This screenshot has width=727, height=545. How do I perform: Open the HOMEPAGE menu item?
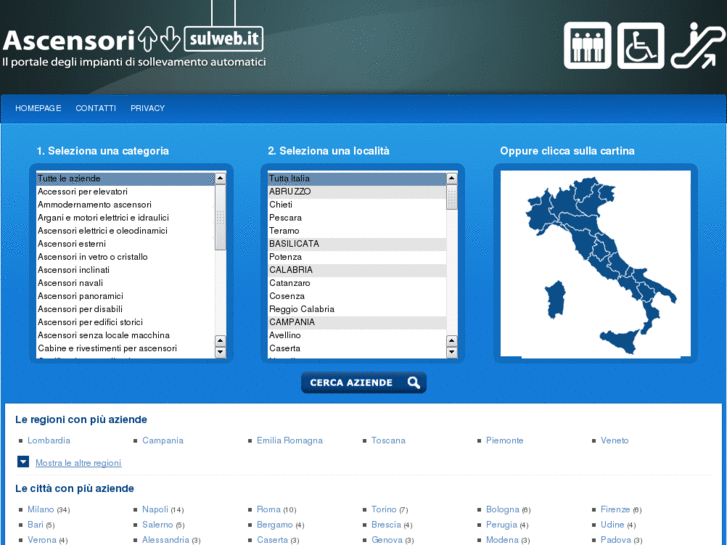(38, 108)
